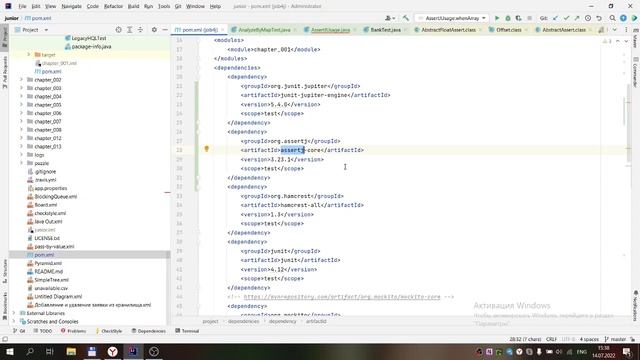This screenshot has height=360, width=640.
Task: Click the Stop square icon
Action: click(x=529, y=18)
